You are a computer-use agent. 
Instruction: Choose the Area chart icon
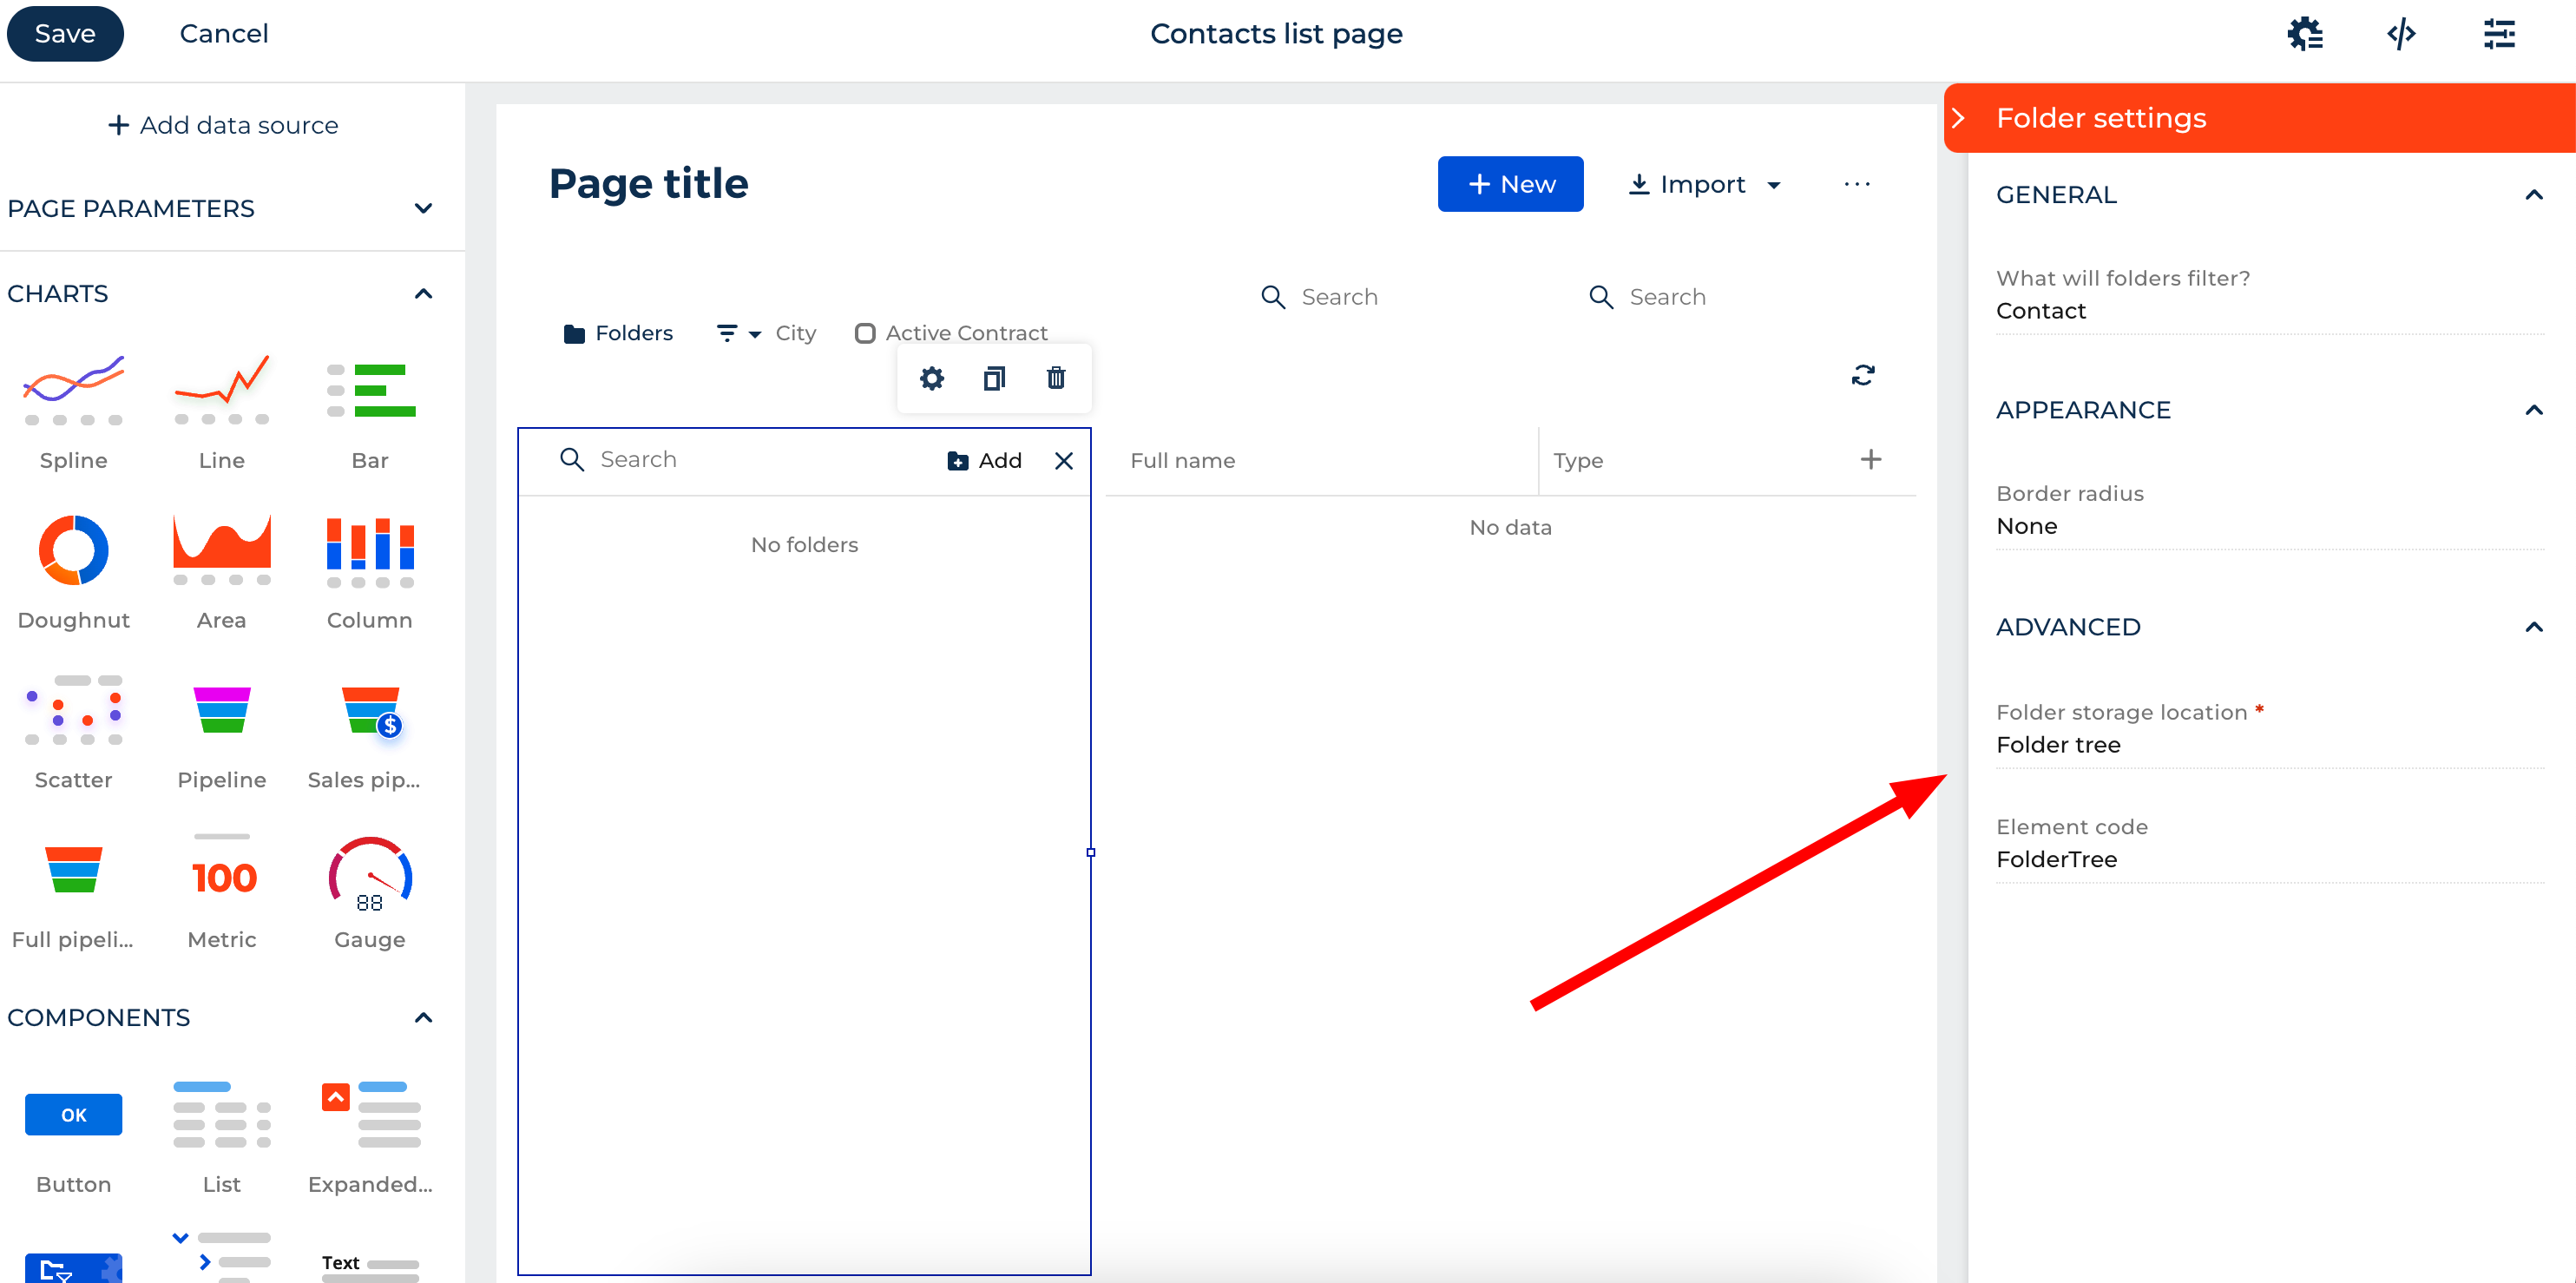(x=221, y=550)
